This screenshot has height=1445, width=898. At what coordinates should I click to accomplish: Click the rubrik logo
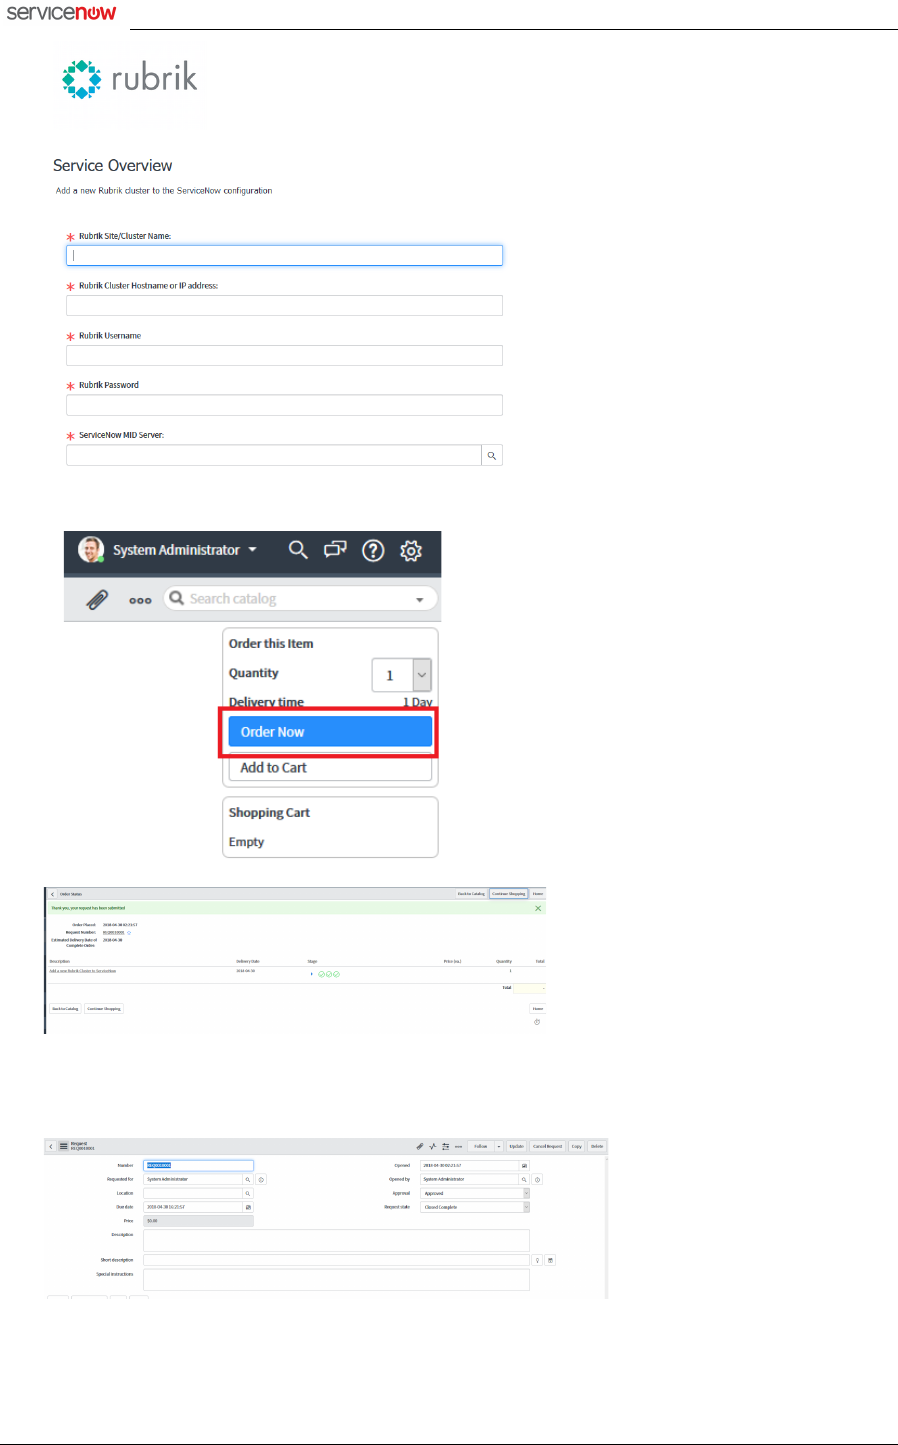coord(130,79)
